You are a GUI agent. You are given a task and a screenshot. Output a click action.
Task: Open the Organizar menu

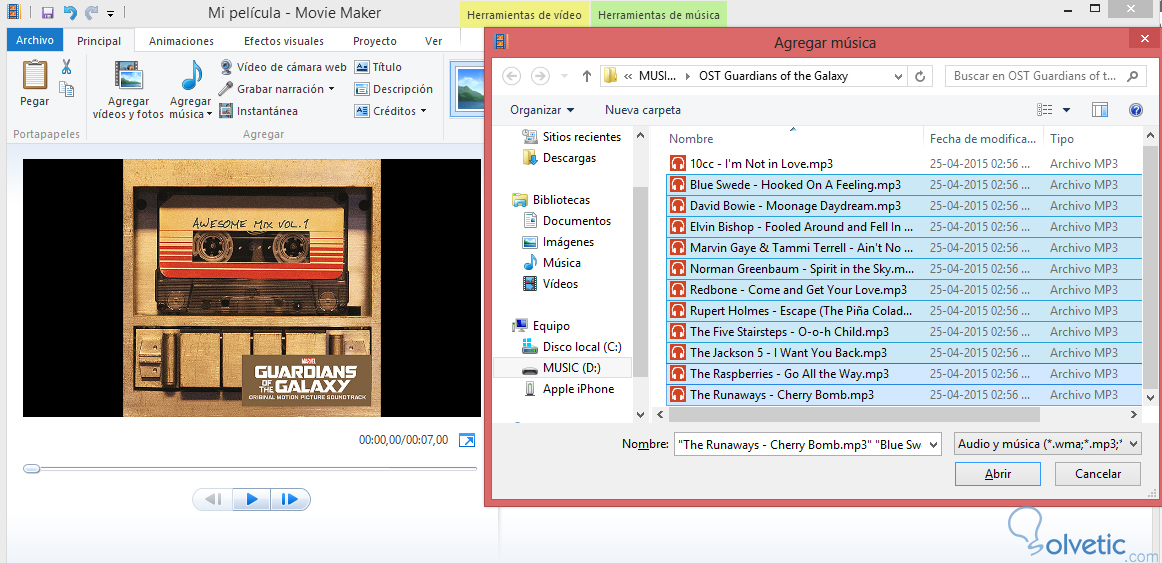pos(542,110)
